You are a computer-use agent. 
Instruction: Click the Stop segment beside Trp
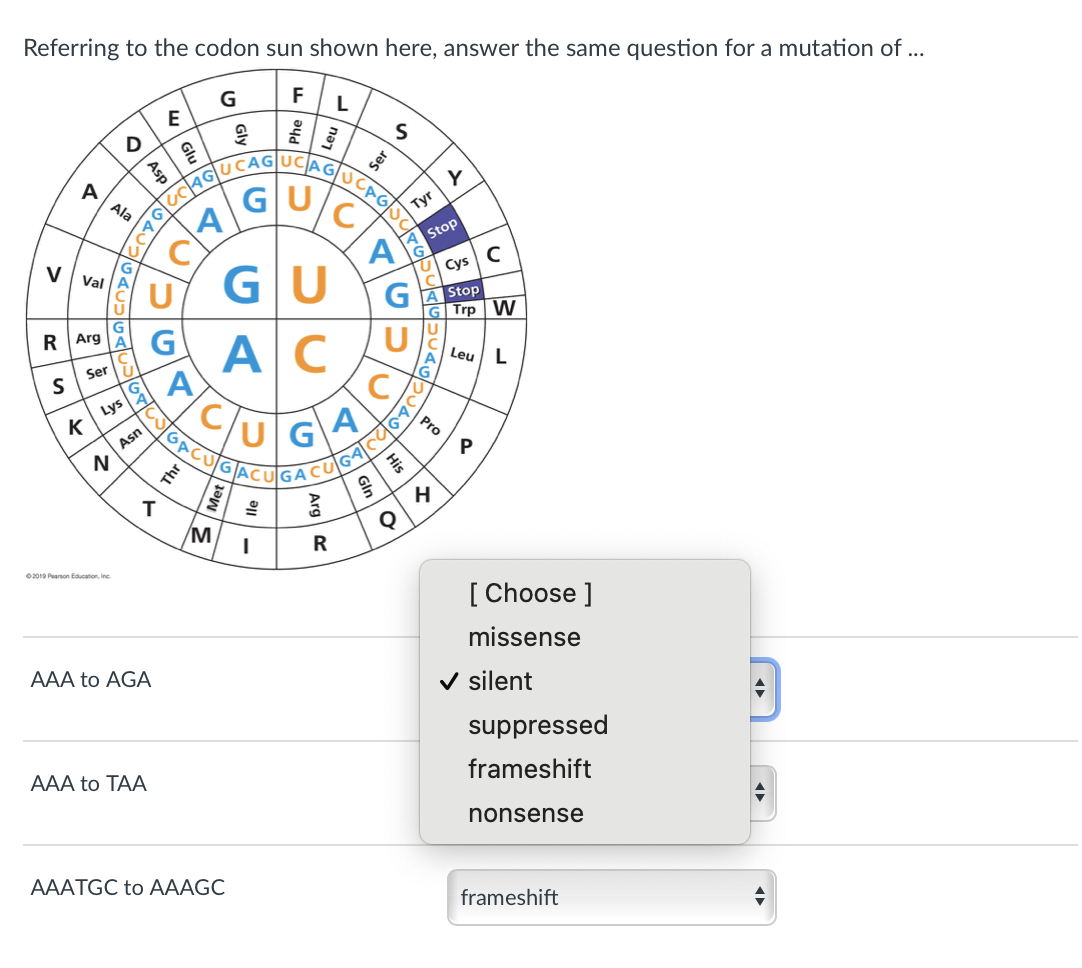pos(462,290)
